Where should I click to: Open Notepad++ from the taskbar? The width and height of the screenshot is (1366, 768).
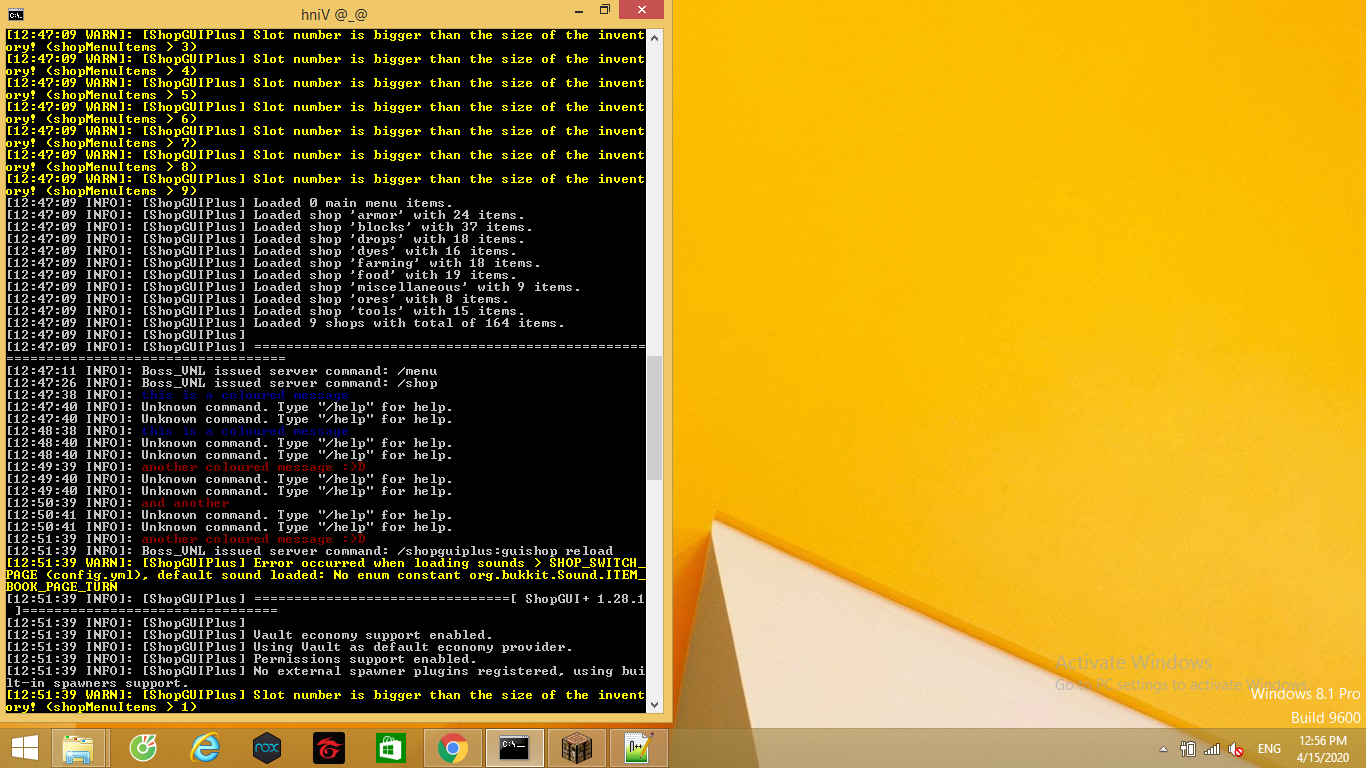(x=637, y=748)
